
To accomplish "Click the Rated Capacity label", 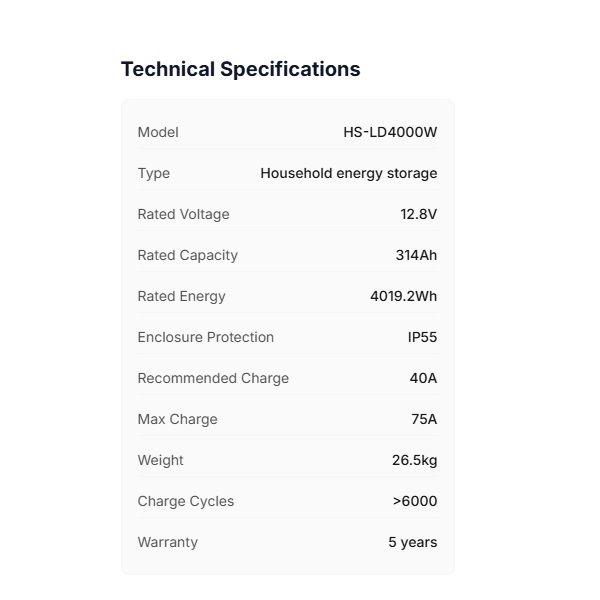I will point(187,255).
